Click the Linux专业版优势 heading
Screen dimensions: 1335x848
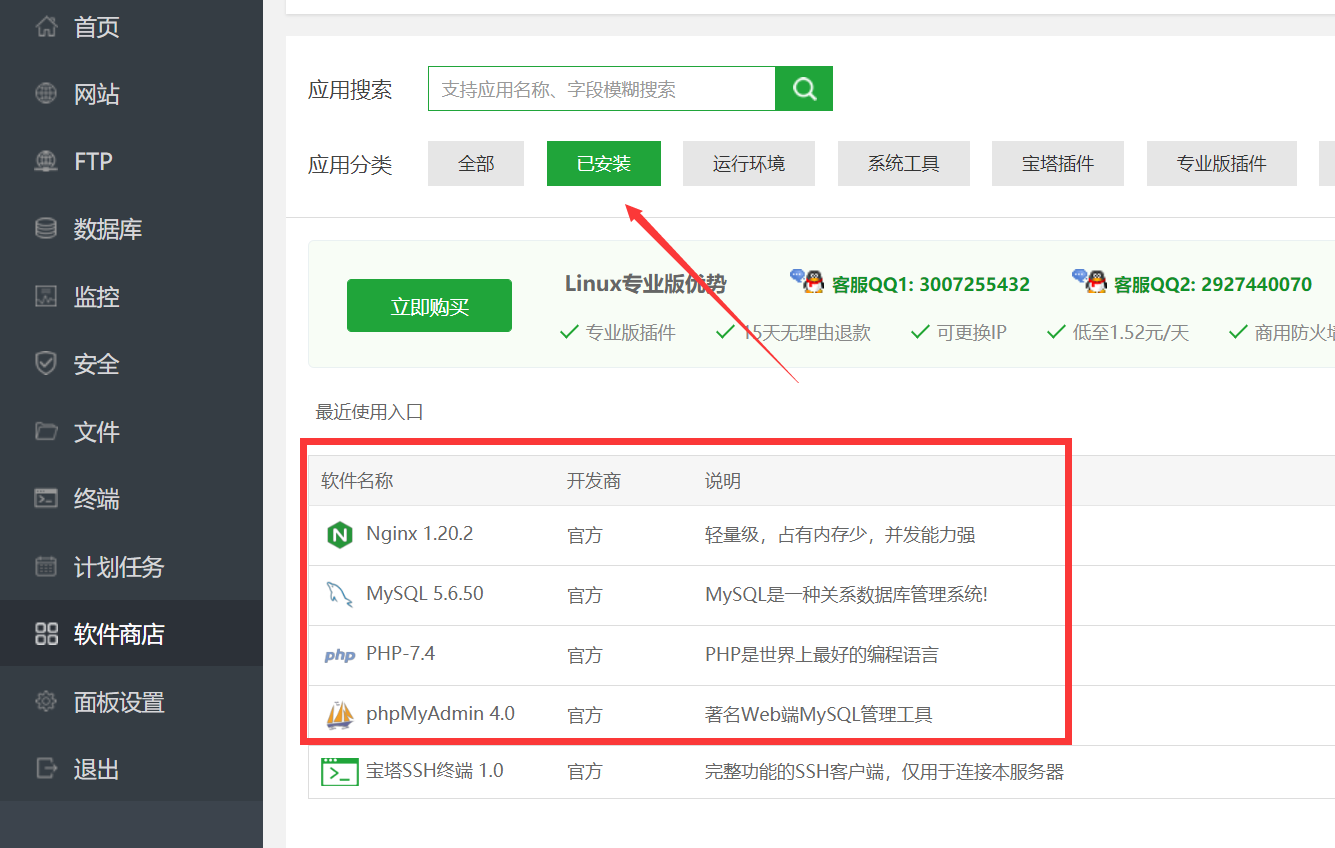(x=646, y=284)
